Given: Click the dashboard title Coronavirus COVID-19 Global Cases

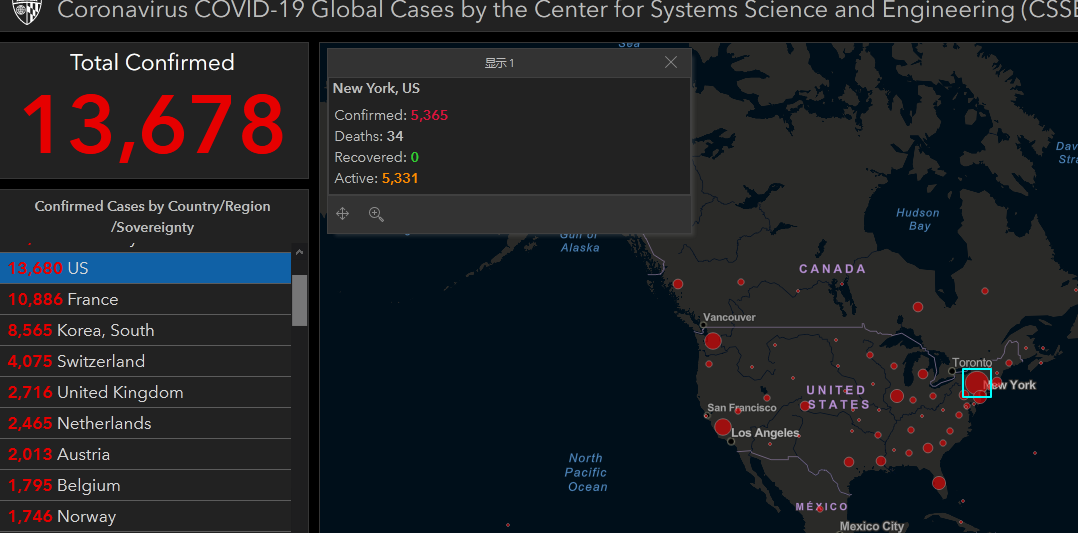Looking at the screenshot, I should pyautogui.click(x=568, y=10).
